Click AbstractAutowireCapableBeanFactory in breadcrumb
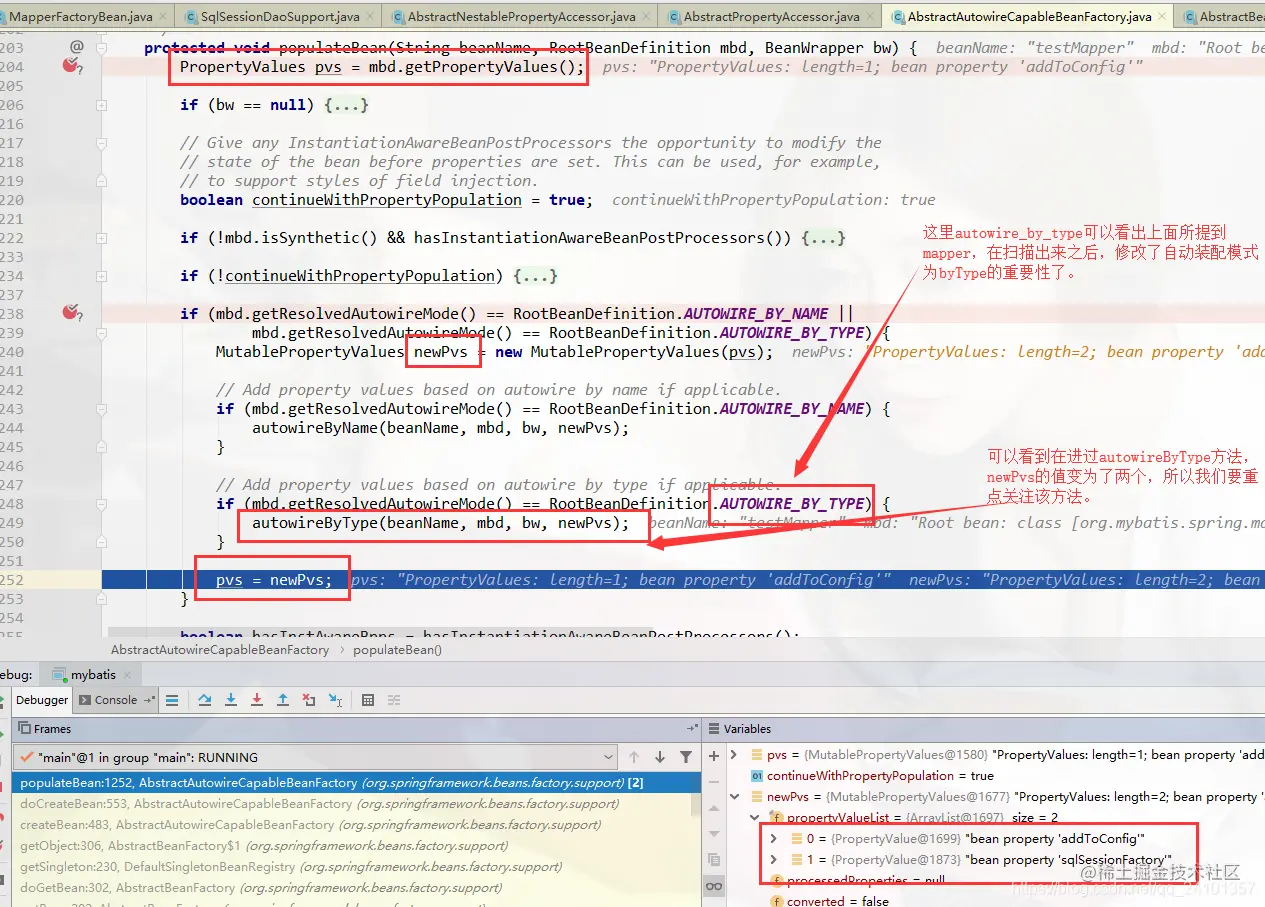This screenshot has width=1265, height=907. [x=220, y=649]
